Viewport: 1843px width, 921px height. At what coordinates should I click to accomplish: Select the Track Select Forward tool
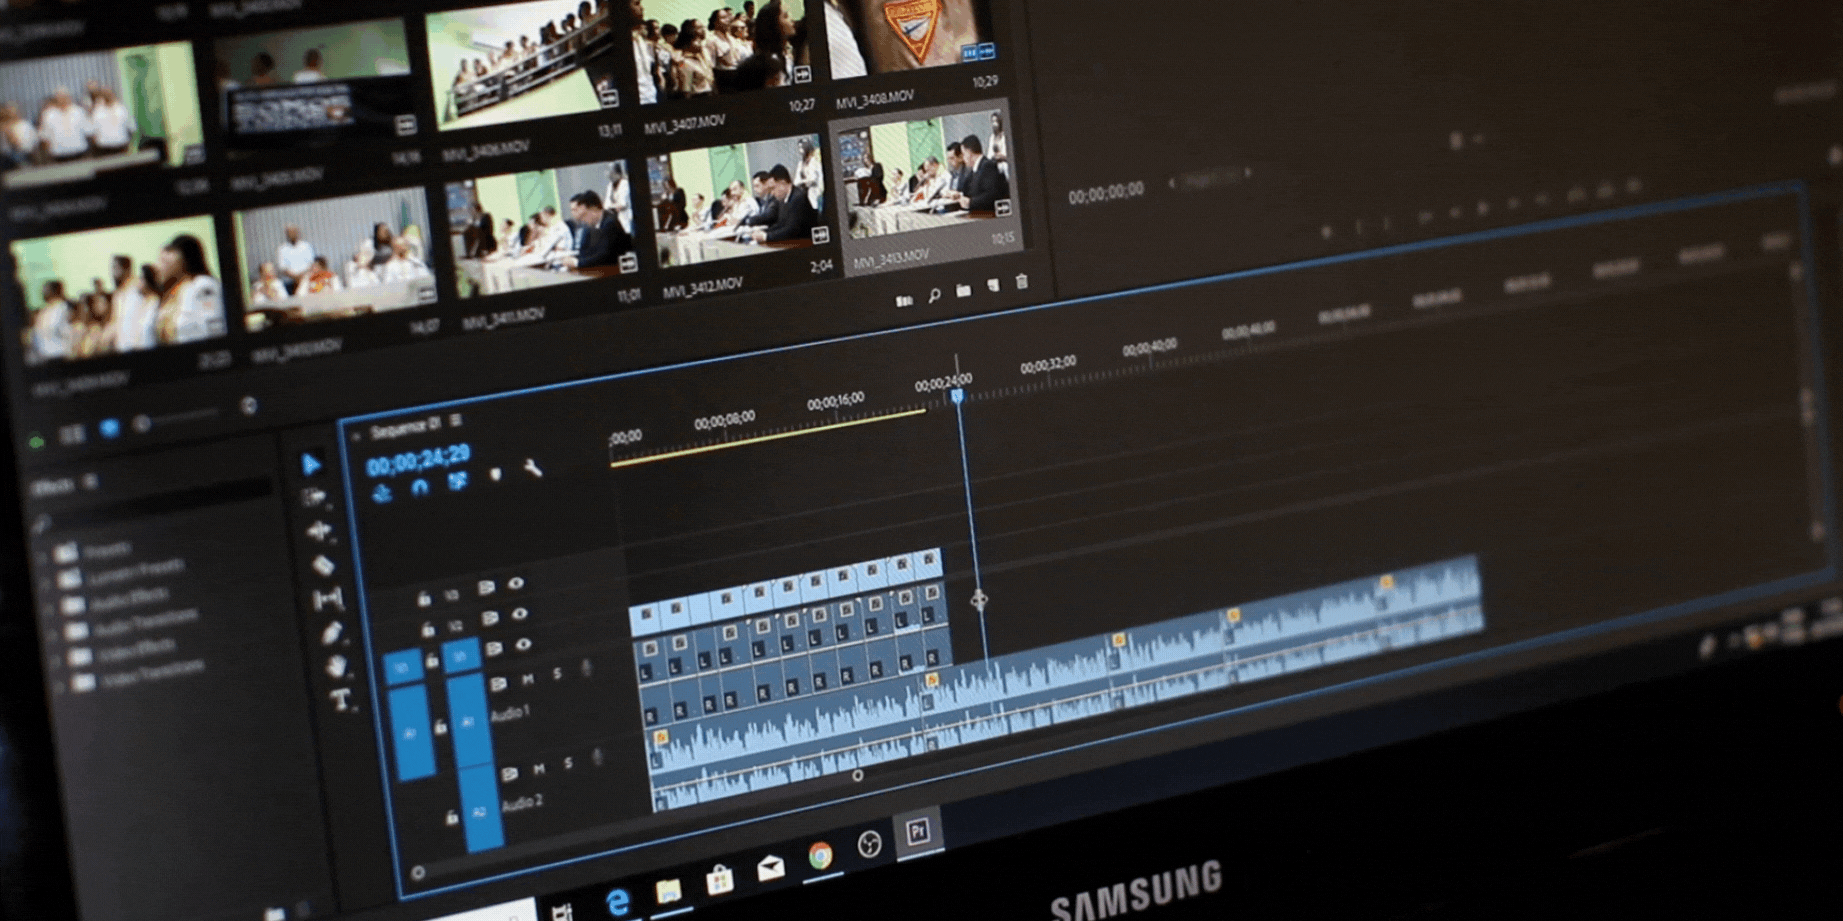point(314,497)
